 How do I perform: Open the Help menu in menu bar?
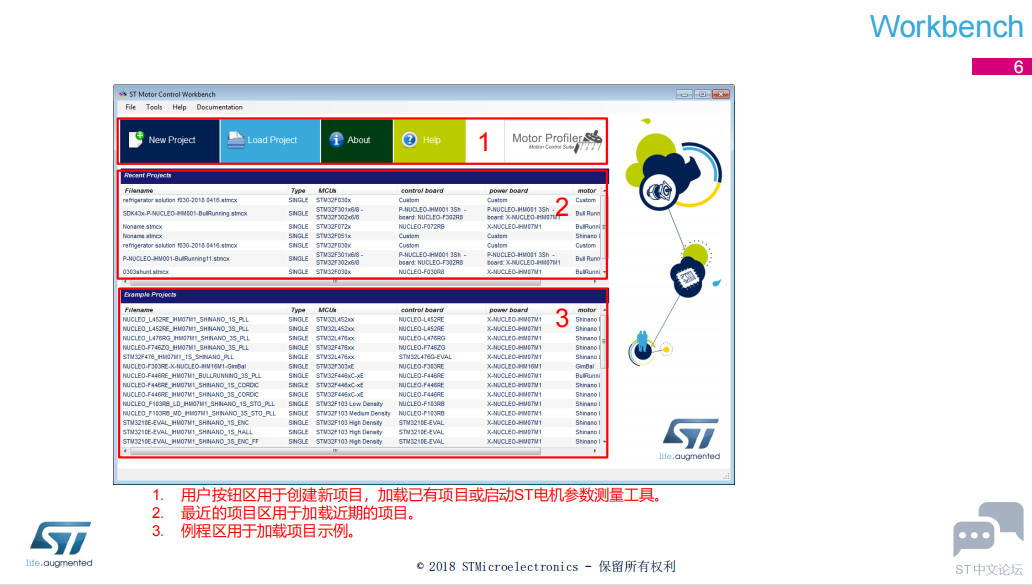(x=179, y=107)
